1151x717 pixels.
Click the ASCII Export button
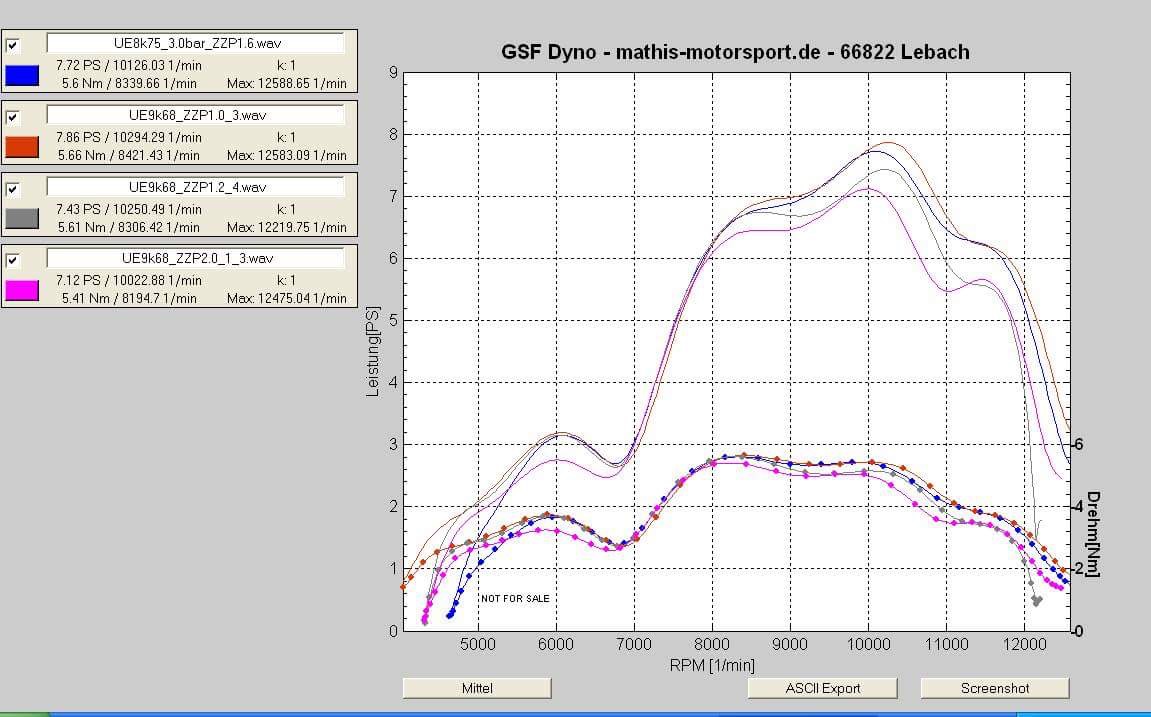point(822,688)
